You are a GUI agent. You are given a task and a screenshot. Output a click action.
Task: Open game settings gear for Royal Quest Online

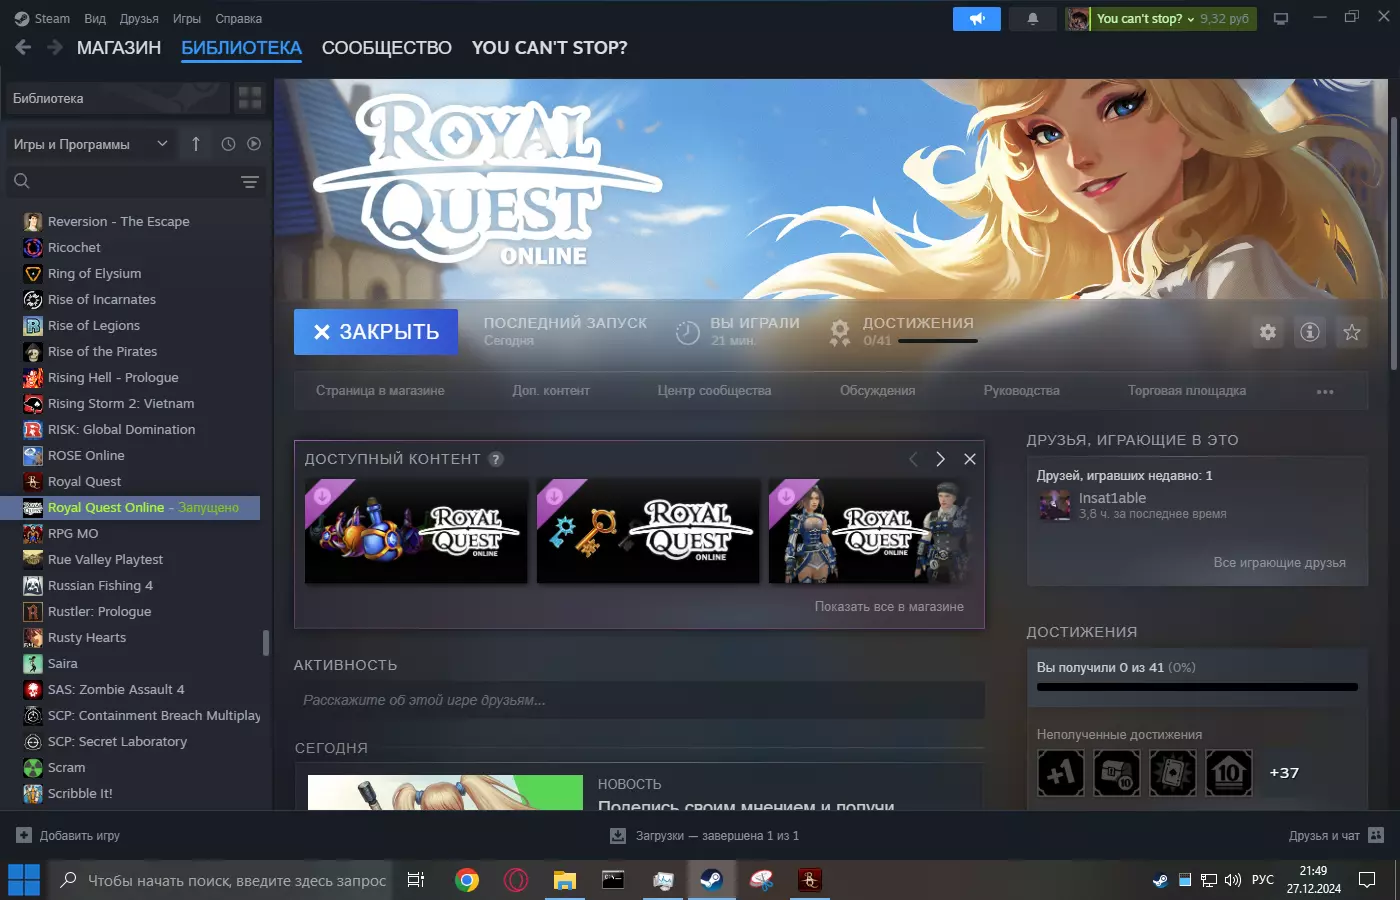1268,332
